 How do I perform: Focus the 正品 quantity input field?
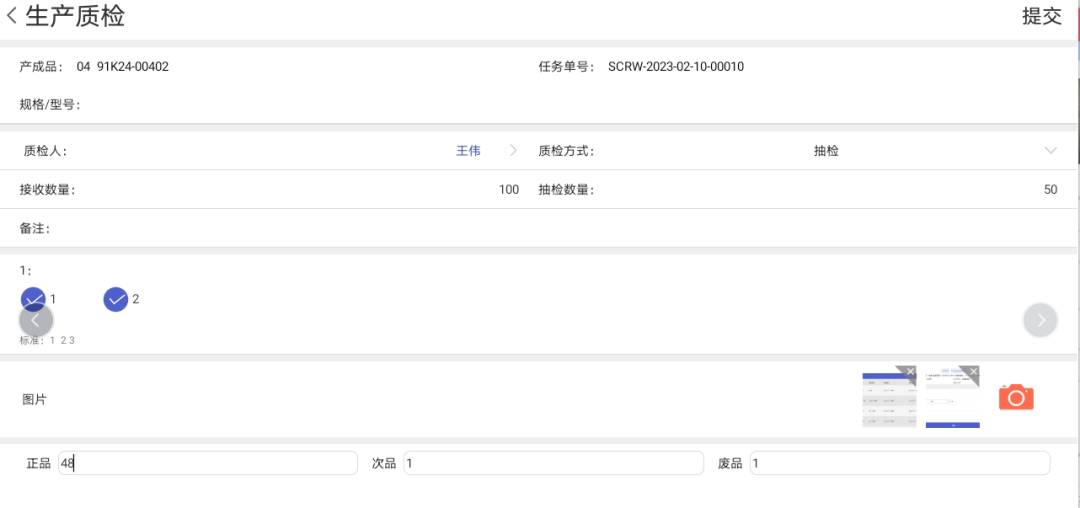tap(208, 463)
